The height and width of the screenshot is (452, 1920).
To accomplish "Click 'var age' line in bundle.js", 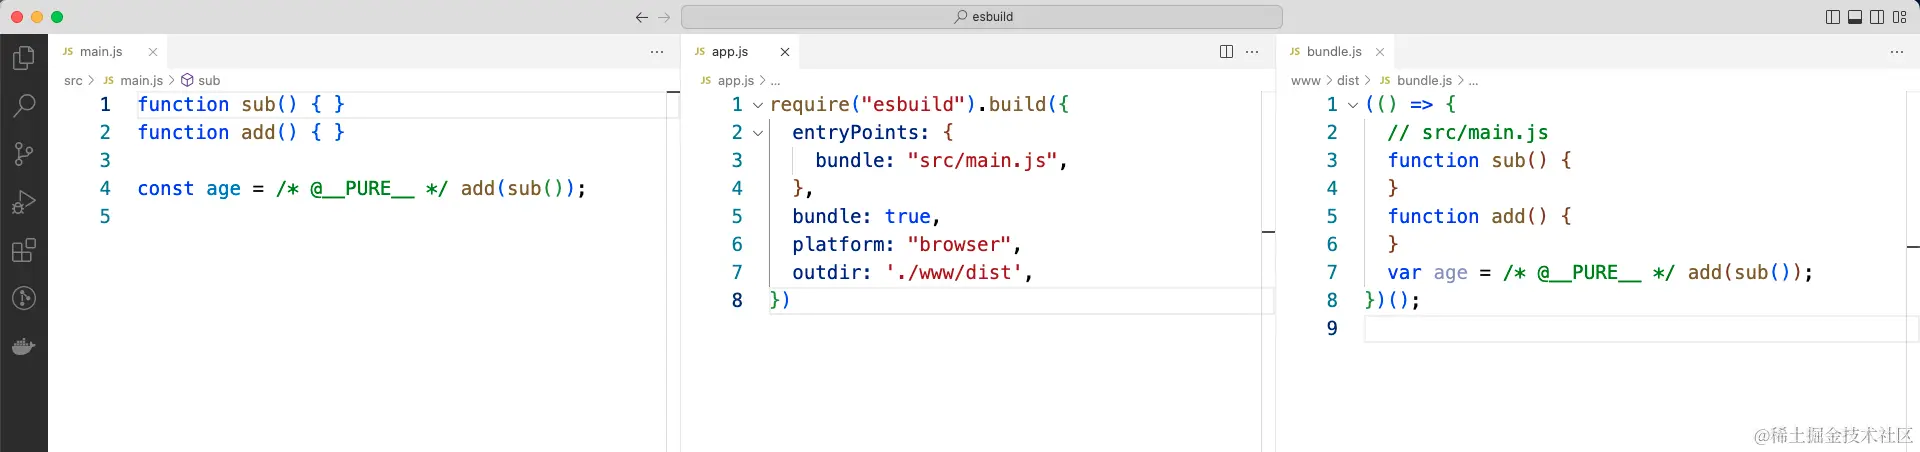I will pos(1600,272).
